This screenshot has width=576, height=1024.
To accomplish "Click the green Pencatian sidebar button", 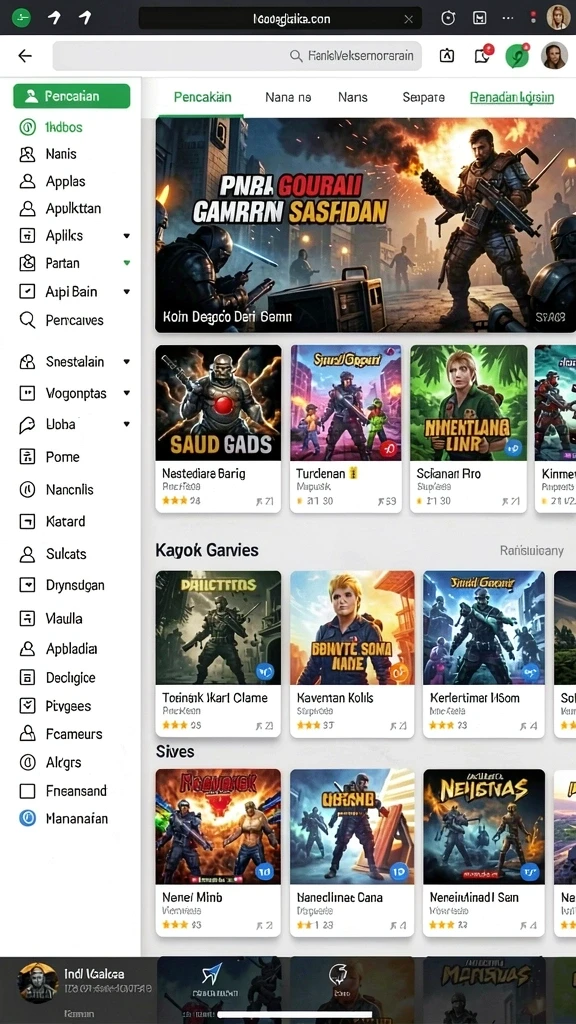I will coord(72,96).
